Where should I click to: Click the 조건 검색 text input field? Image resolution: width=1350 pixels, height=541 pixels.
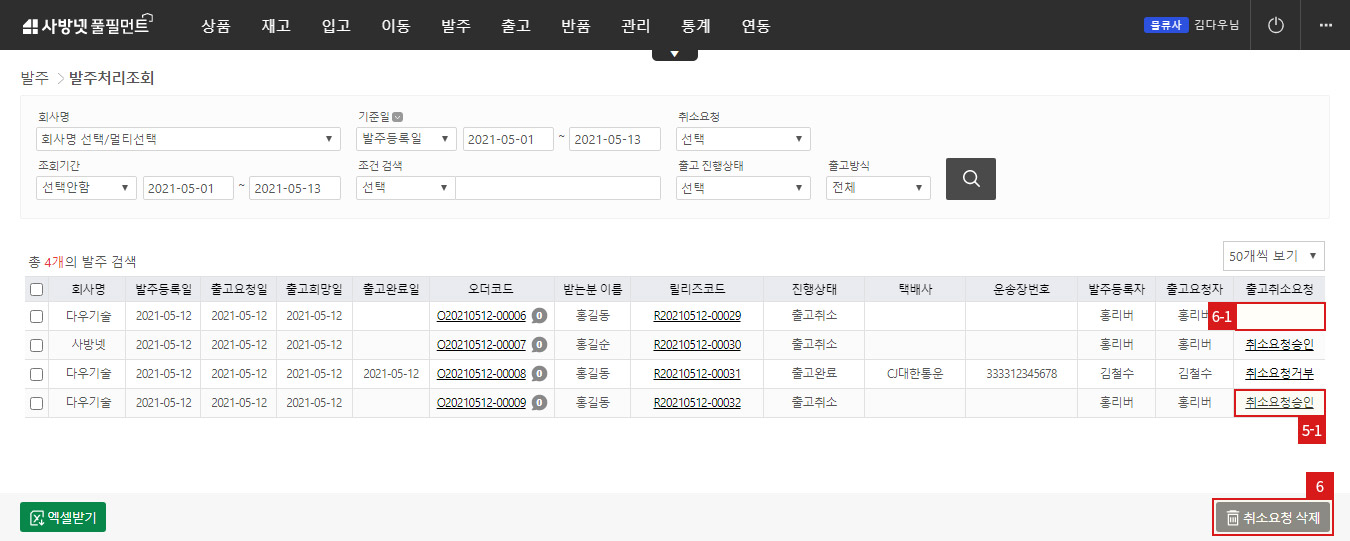pos(558,188)
